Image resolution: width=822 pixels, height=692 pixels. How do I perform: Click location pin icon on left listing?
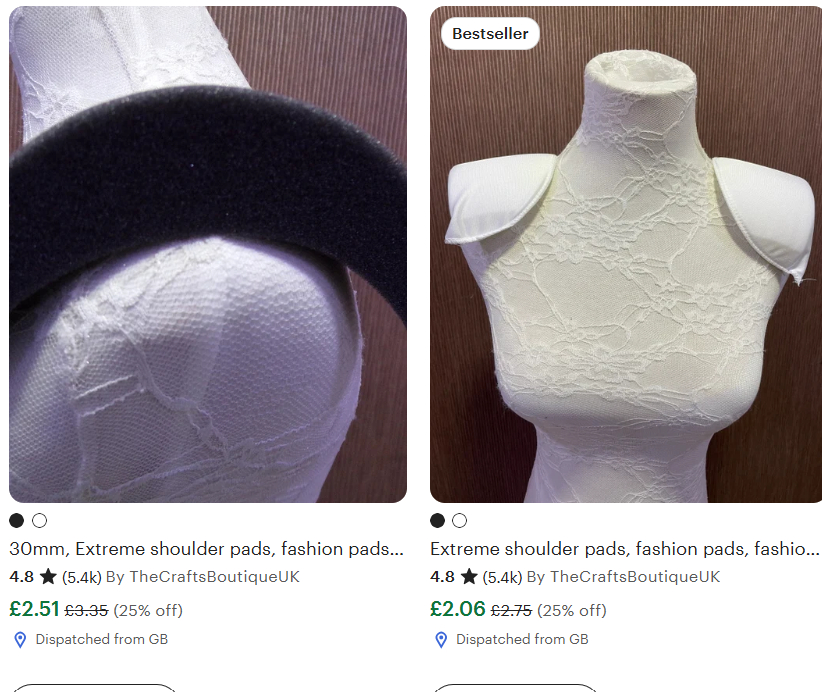tap(20, 640)
